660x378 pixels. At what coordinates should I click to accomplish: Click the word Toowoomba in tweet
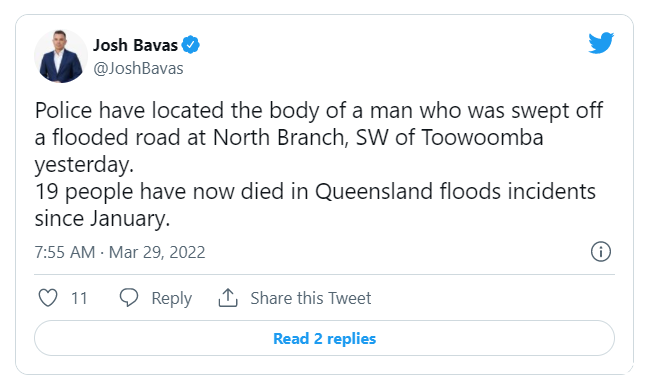(x=482, y=137)
